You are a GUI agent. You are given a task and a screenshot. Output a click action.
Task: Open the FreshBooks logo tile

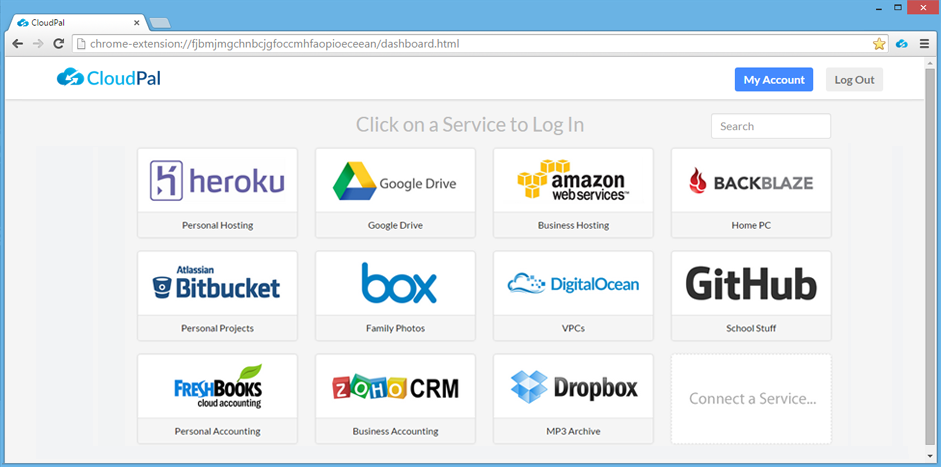[x=218, y=386]
